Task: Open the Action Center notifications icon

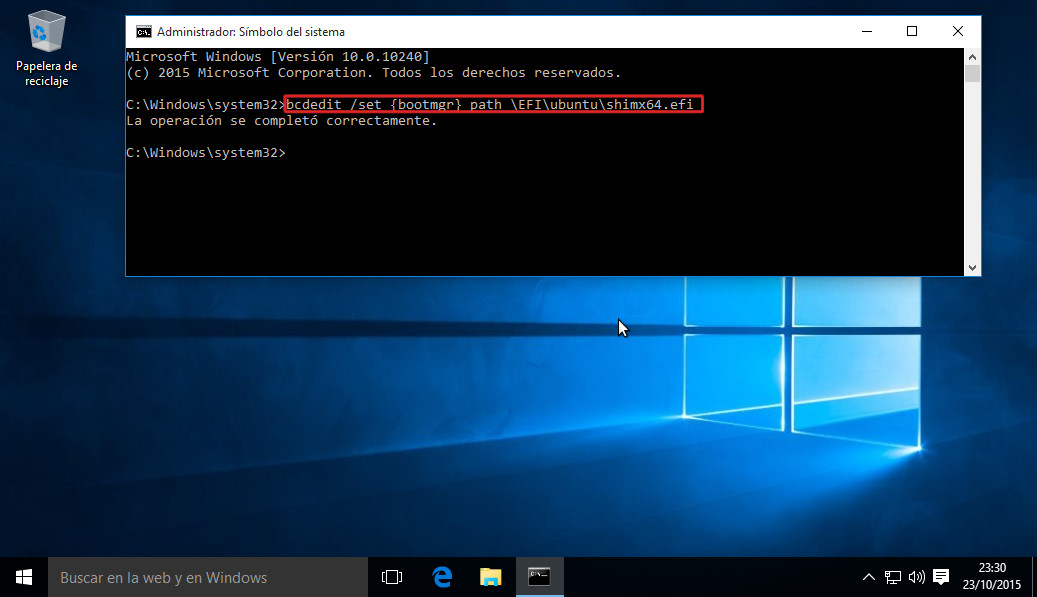Action: click(941, 577)
